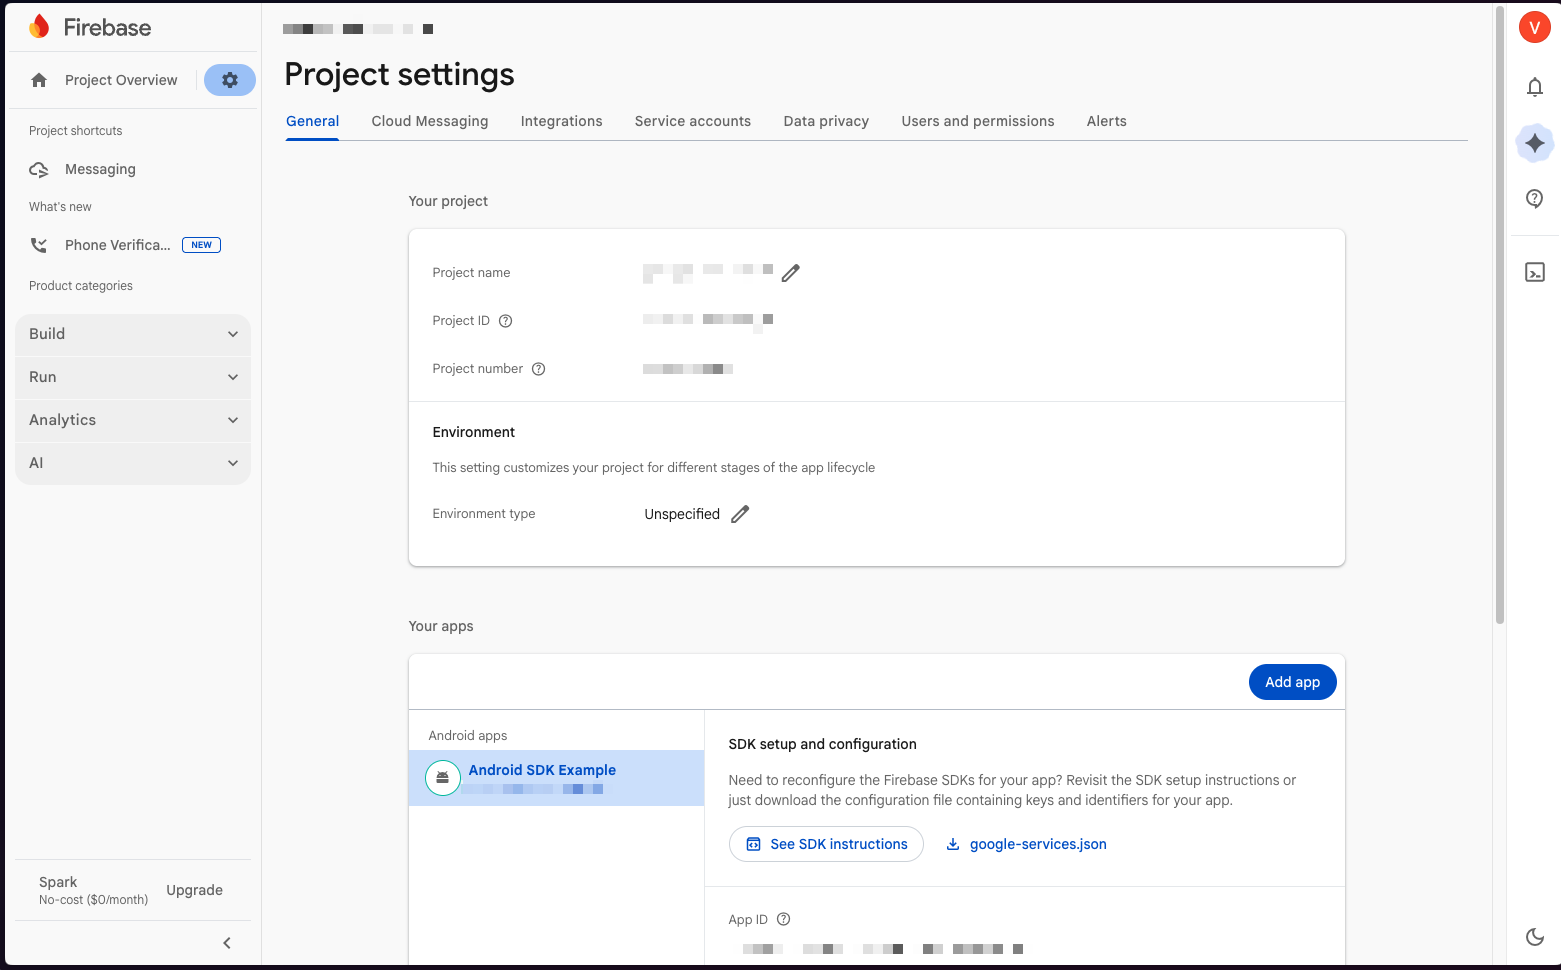
Task: Click the Add app button
Action: coord(1292,682)
